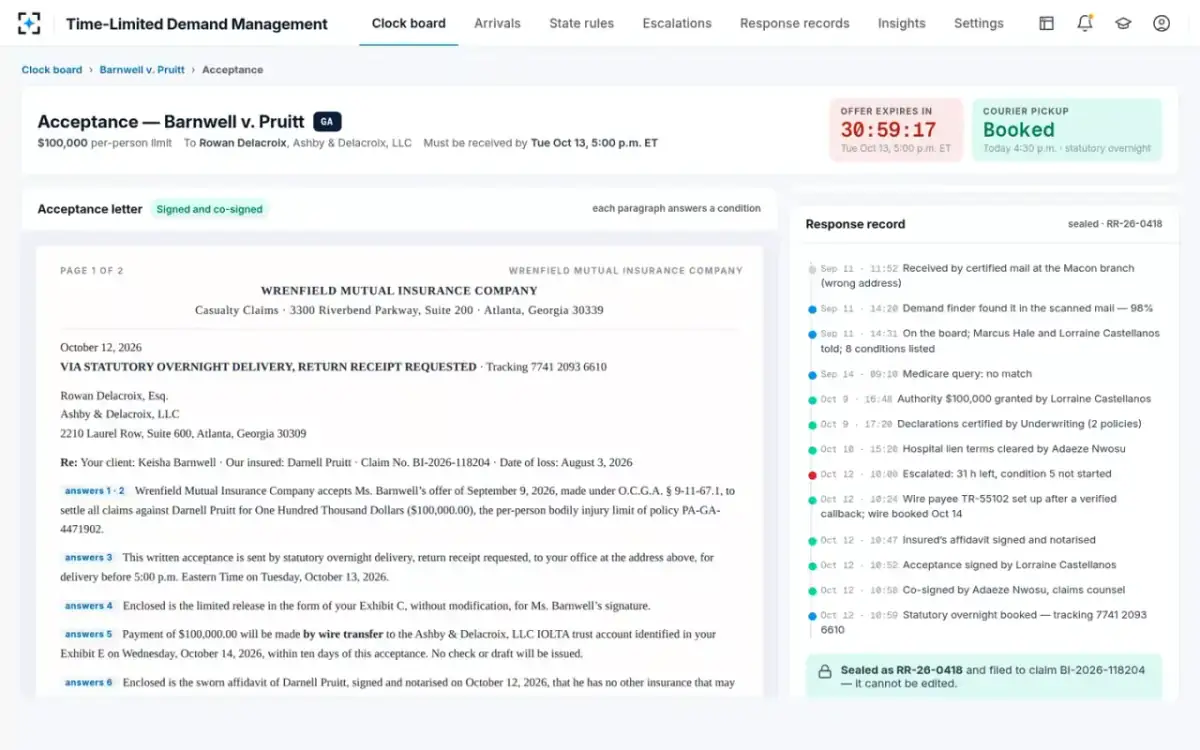Open the graduation cap help icon
Screen dimensions: 1200x750
(1123, 23)
